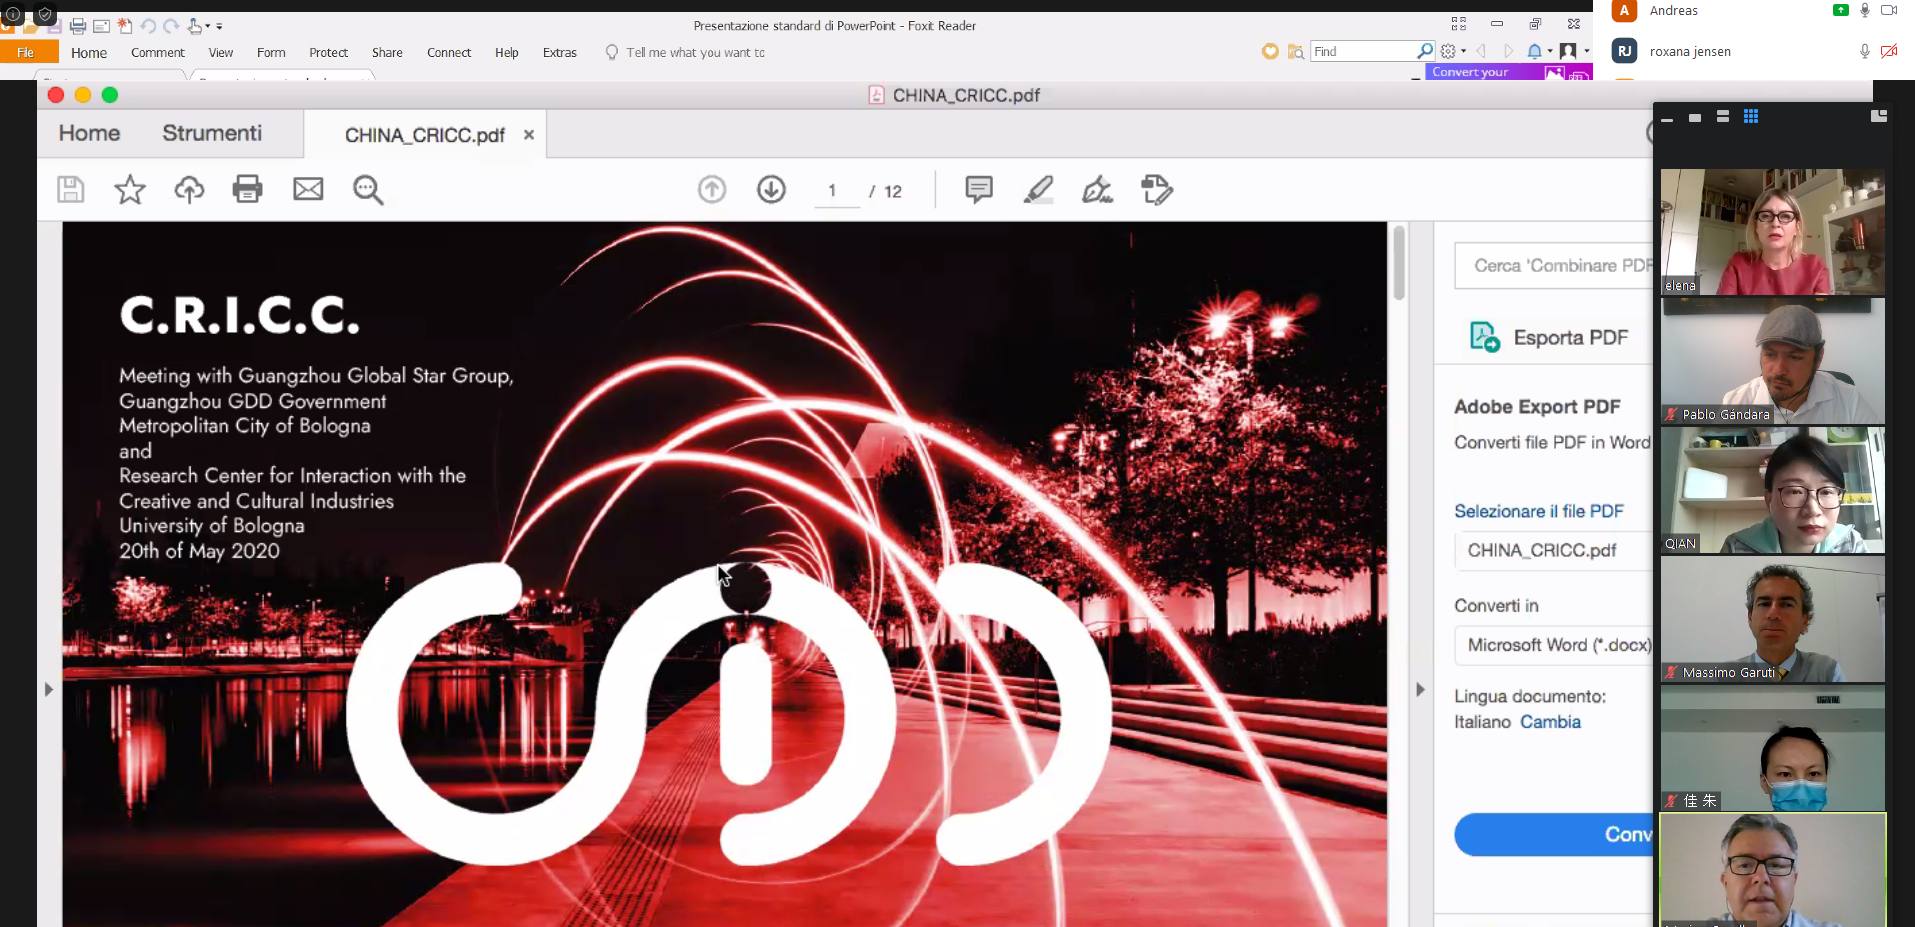Add a comment with the speech bubble icon
The image size is (1915, 927).
(x=978, y=189)
